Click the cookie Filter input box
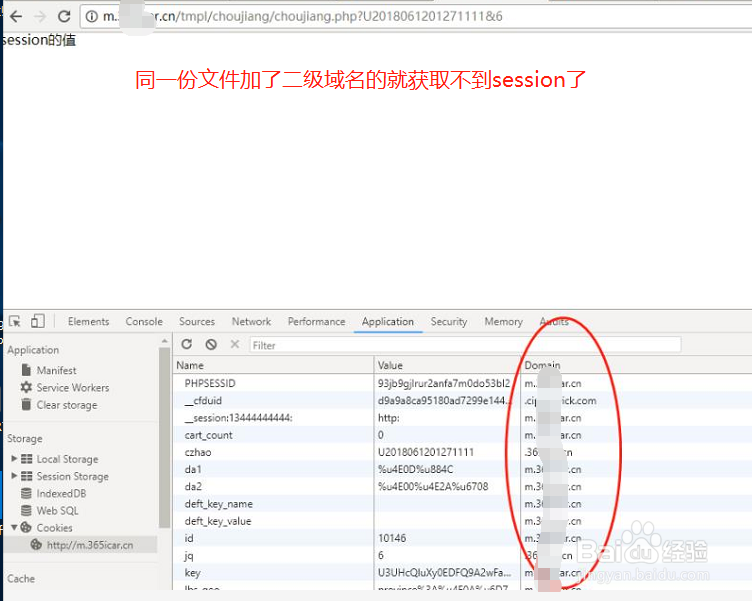 (x=465, y=345)
